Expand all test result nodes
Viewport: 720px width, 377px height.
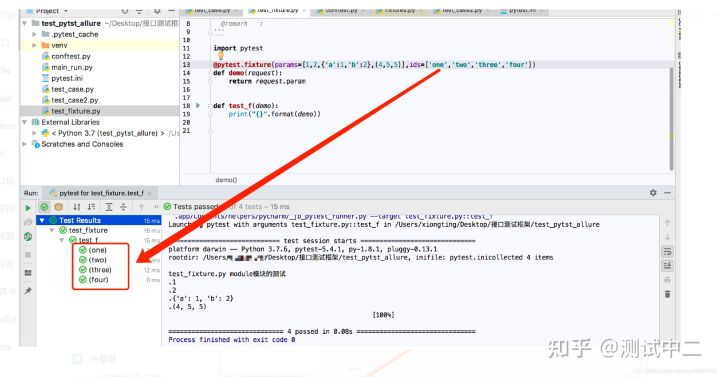coord(109,207)
